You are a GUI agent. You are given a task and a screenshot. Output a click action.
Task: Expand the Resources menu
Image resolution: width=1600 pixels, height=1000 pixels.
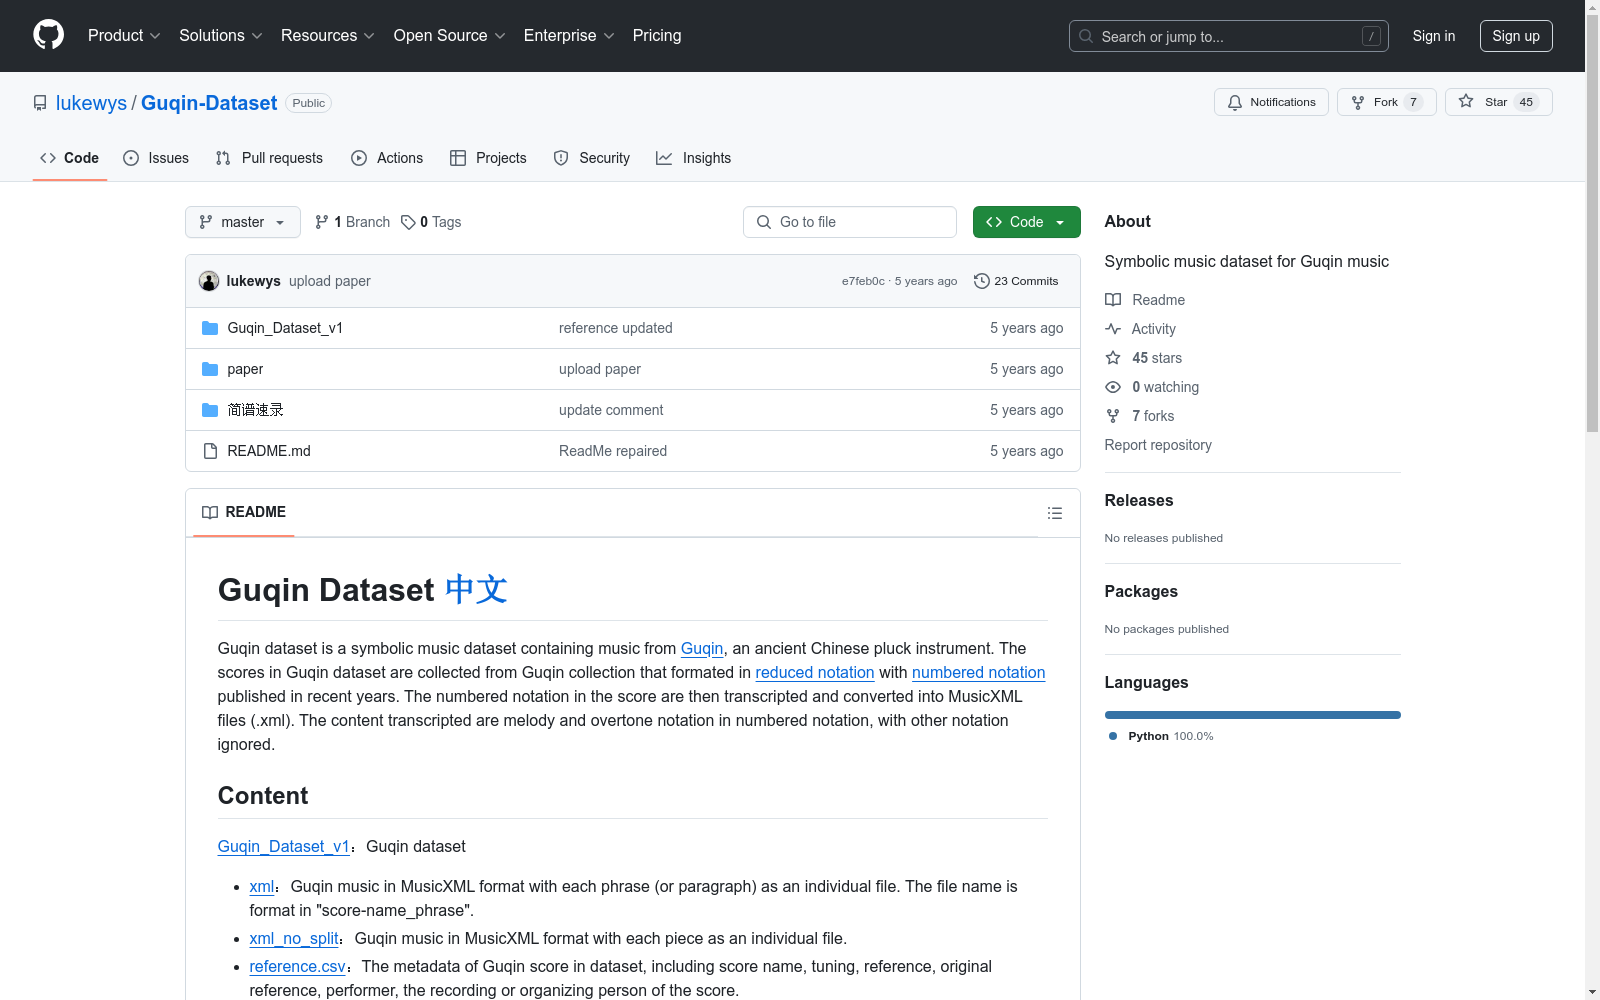pos(328,36)
